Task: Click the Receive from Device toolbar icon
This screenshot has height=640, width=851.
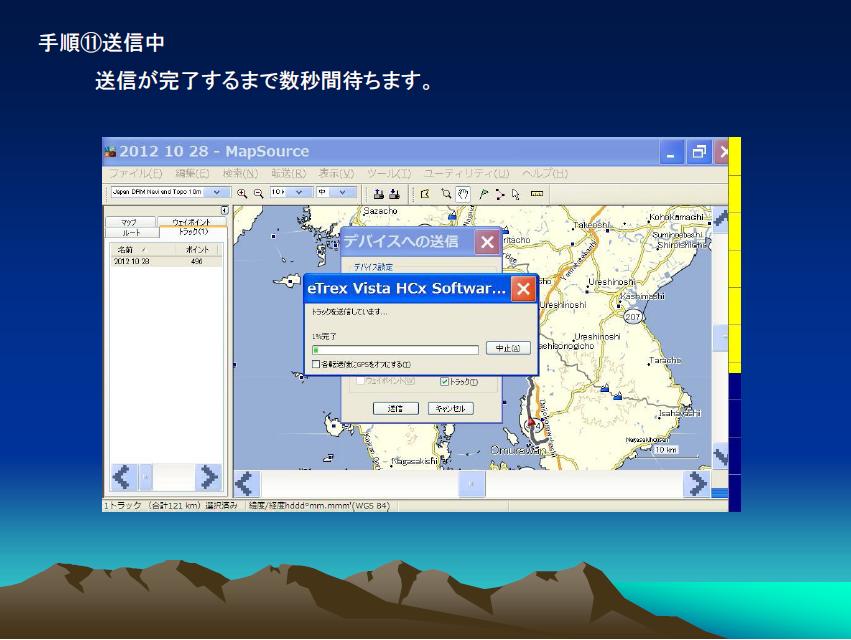Action: (395, 193)
